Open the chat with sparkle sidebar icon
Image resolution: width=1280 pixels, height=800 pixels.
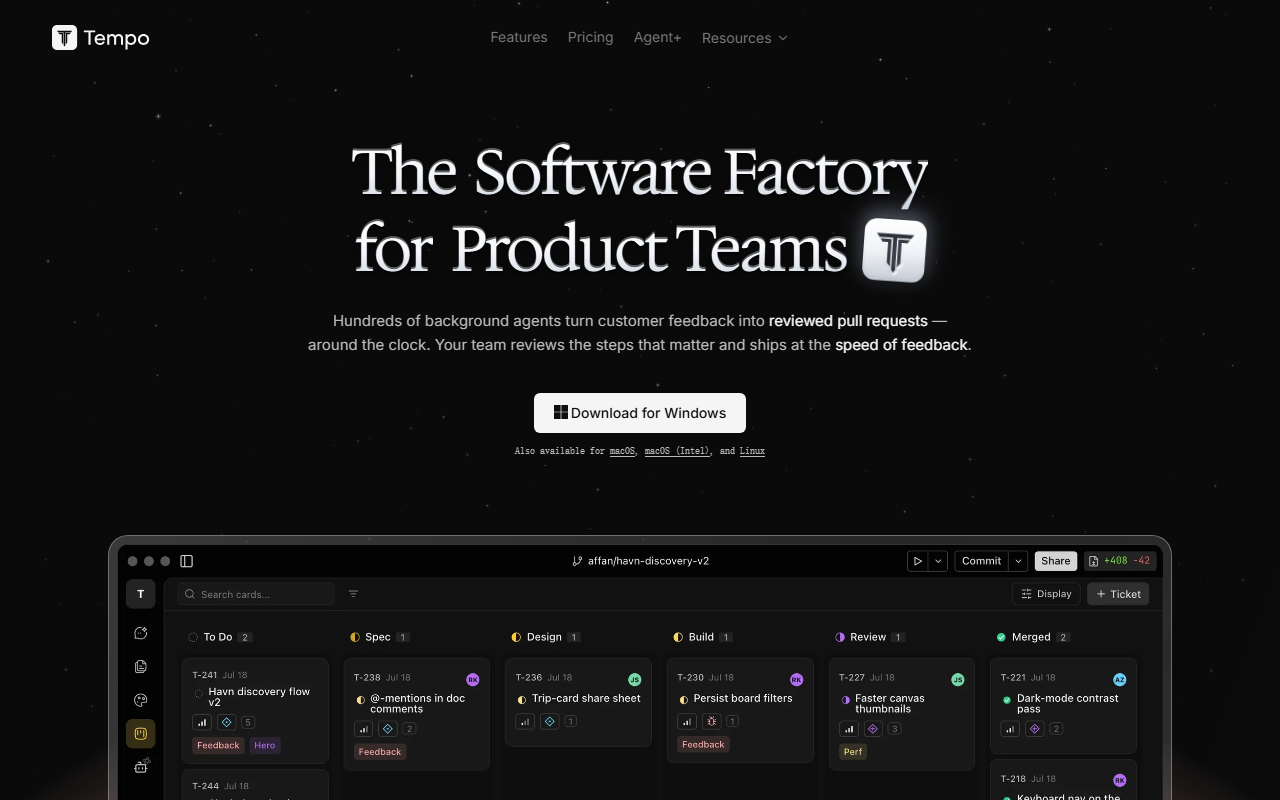(140, 633)
